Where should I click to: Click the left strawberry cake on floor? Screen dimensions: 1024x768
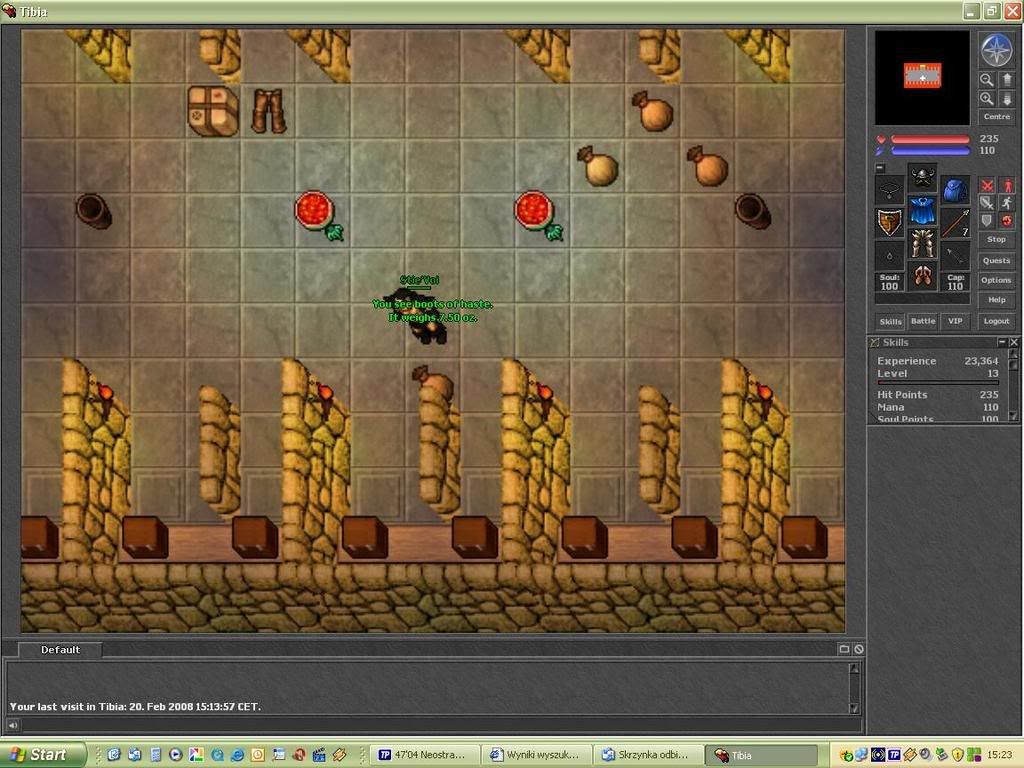(x=318, y=215)
